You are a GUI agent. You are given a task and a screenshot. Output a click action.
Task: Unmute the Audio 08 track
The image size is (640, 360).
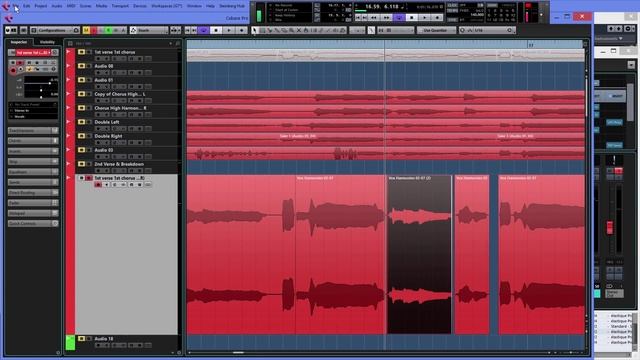click(x=81, y=66)
